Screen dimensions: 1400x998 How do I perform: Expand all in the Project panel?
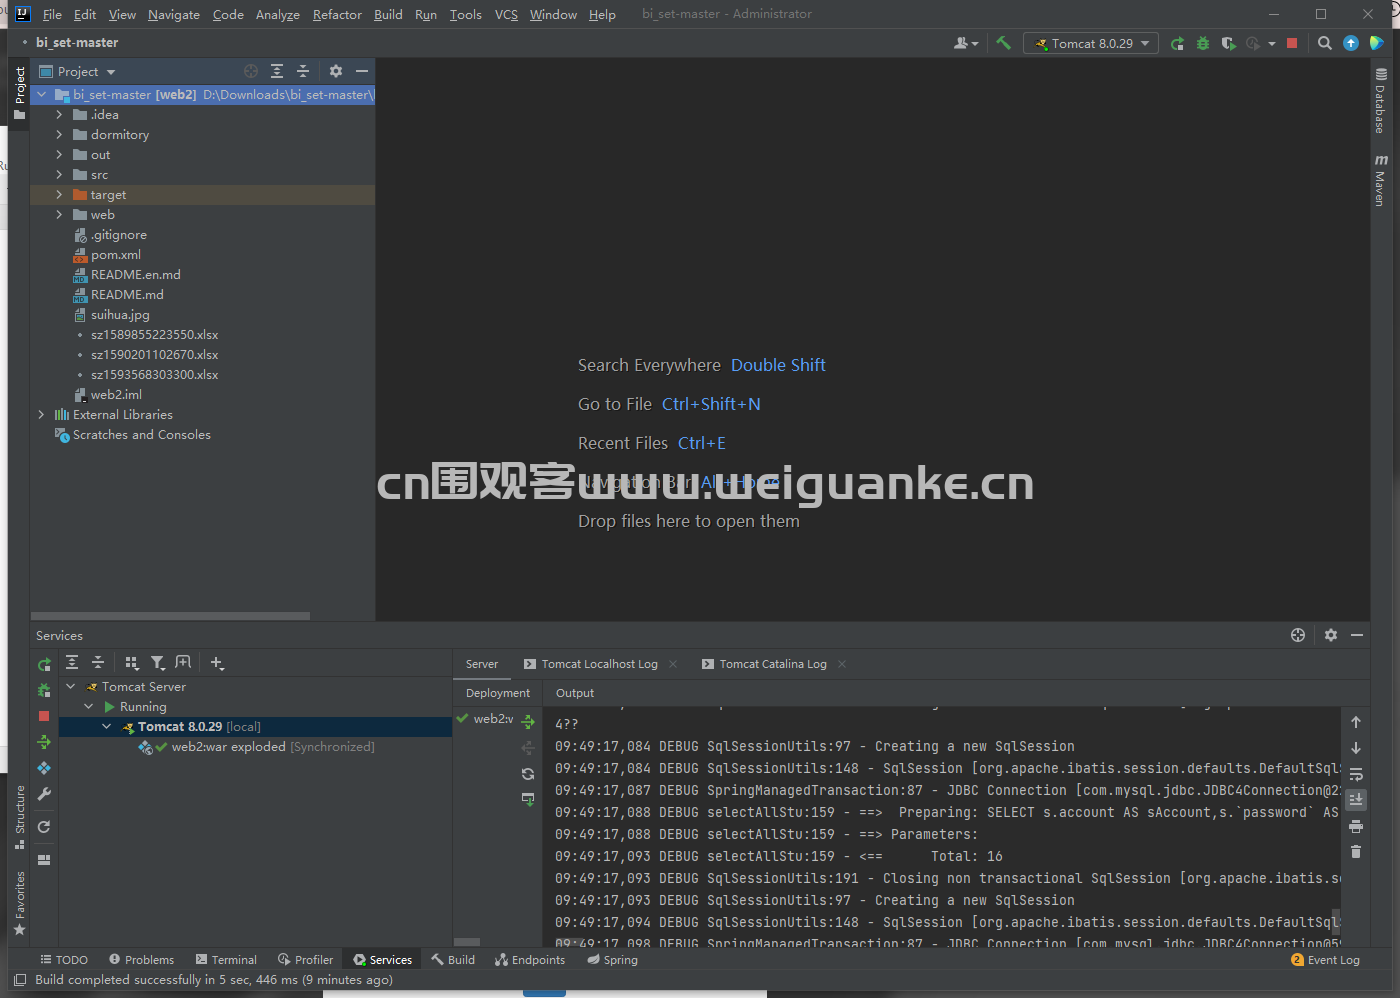pyautogui.click(x=277, y=71)
